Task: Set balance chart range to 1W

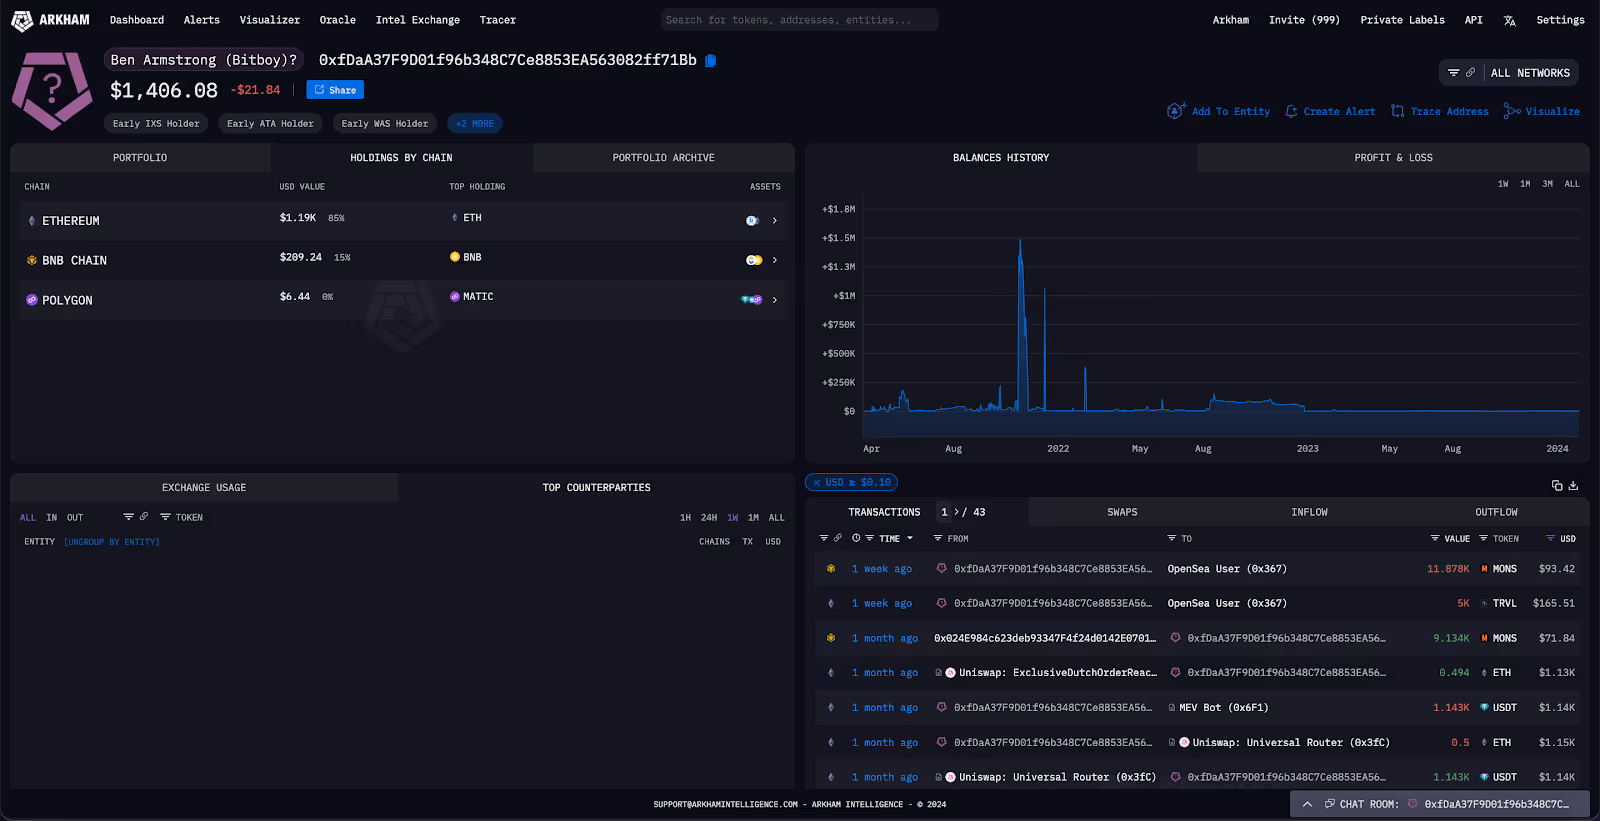Action: pyautogui.click(x=1503, y=184)
